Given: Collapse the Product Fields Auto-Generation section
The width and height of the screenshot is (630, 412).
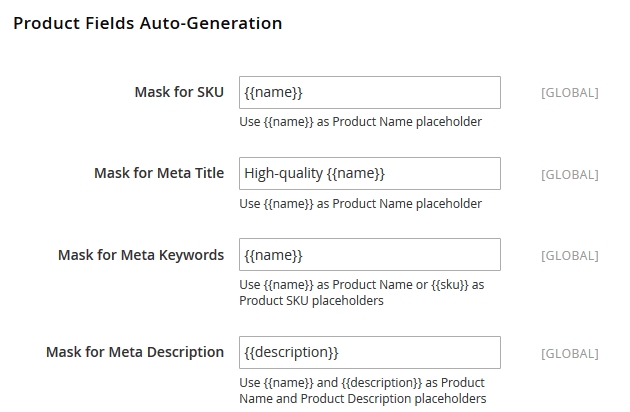Looking at the screenshot, I should pyautogui.click(x=147, y=22).
